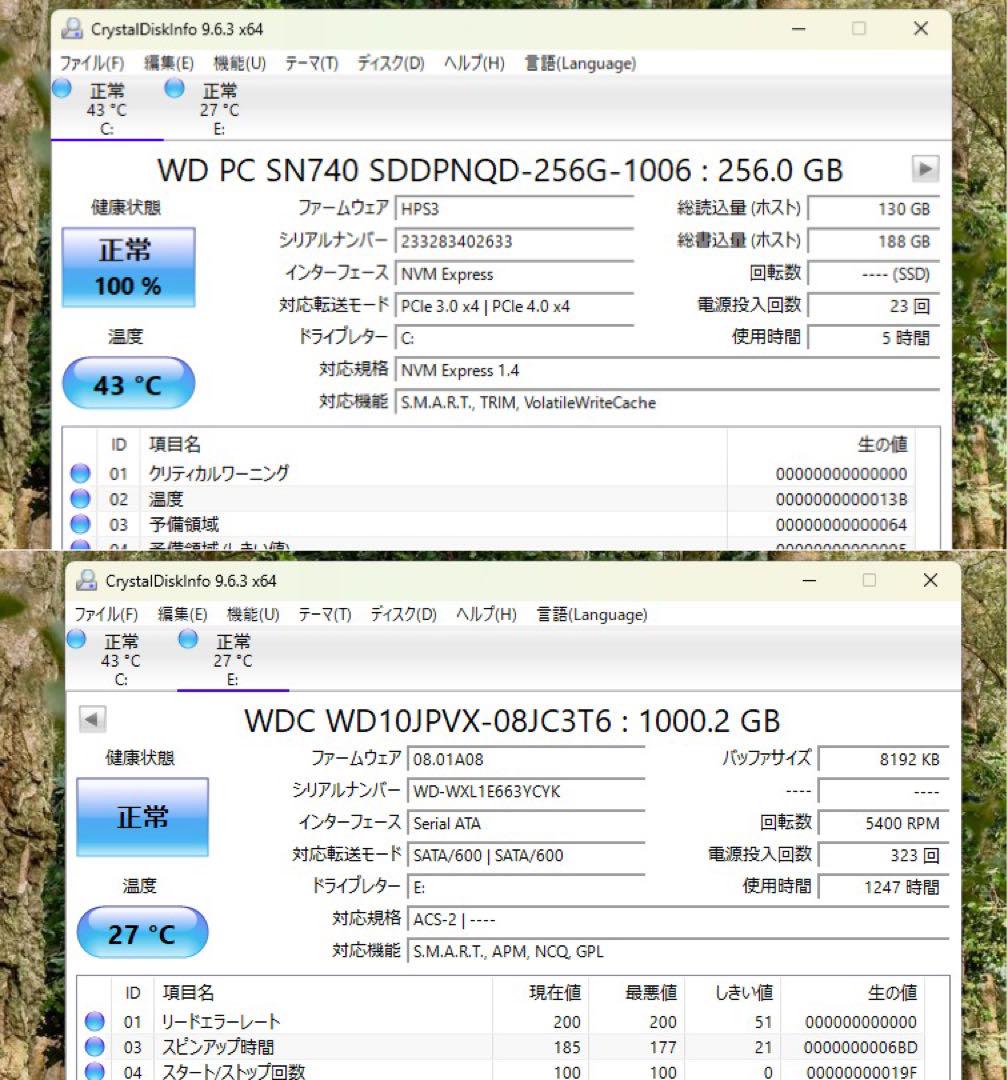Open 言語(Language) menu in bottom window

(x=592, y=614)
